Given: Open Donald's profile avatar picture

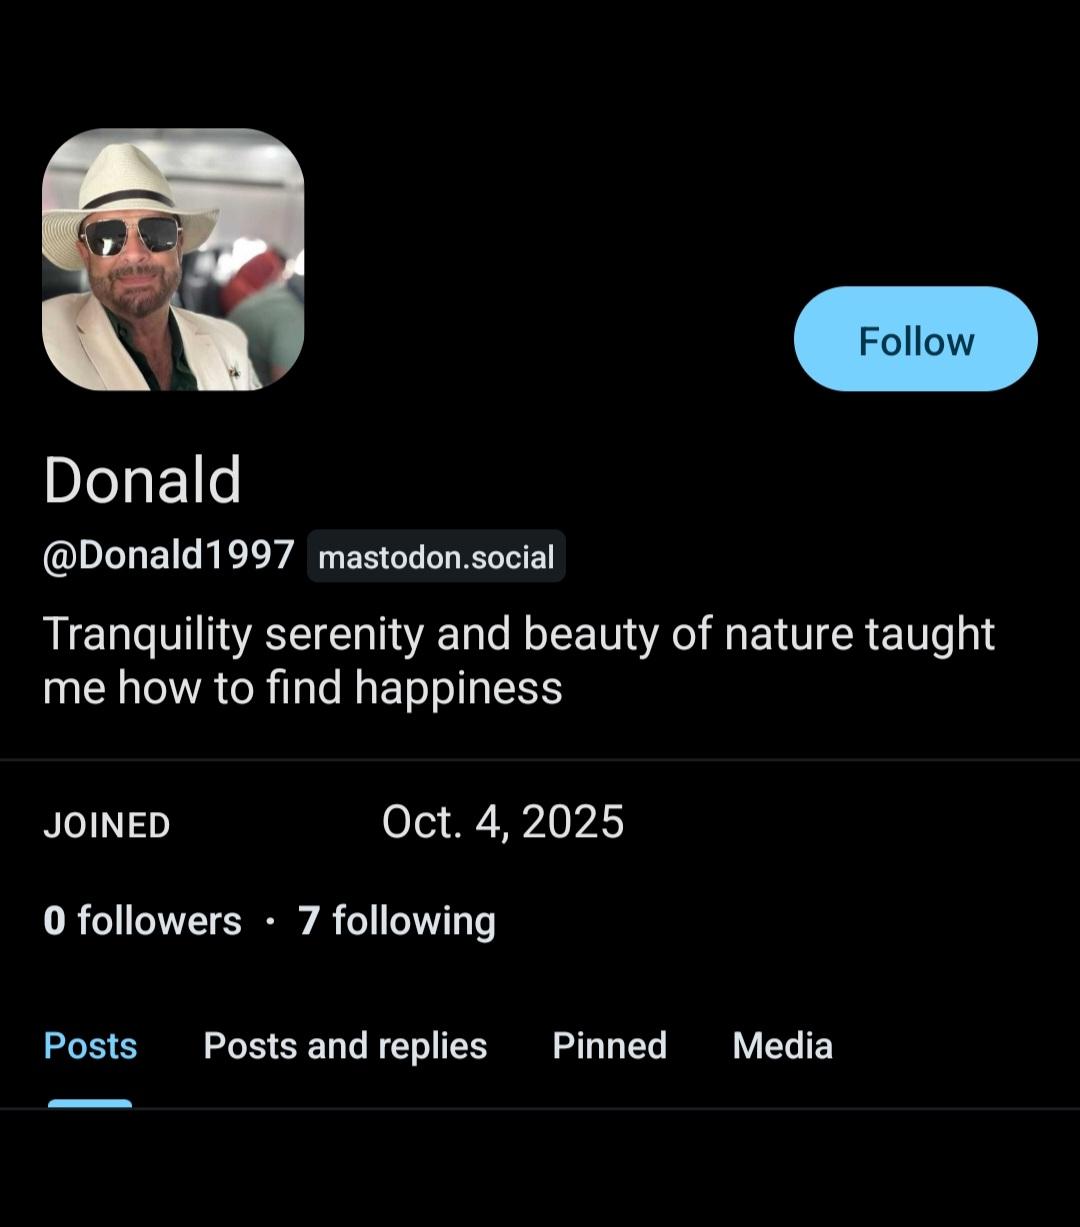Looking at the screenshot, I should pos(173,260).
